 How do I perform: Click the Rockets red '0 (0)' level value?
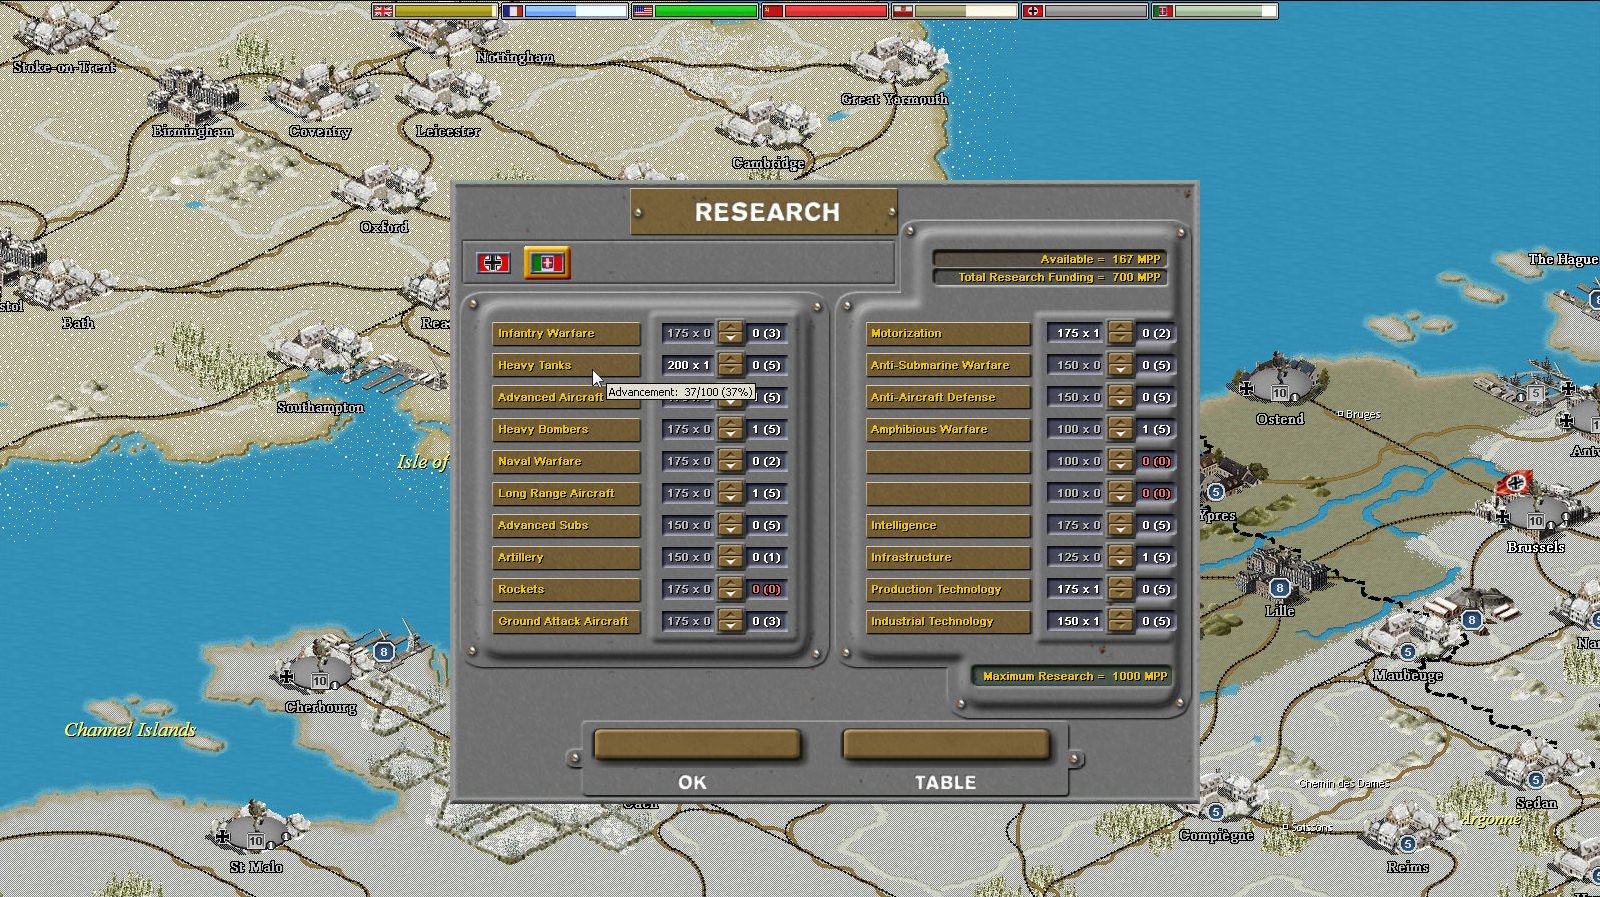[x=766, y=589]
